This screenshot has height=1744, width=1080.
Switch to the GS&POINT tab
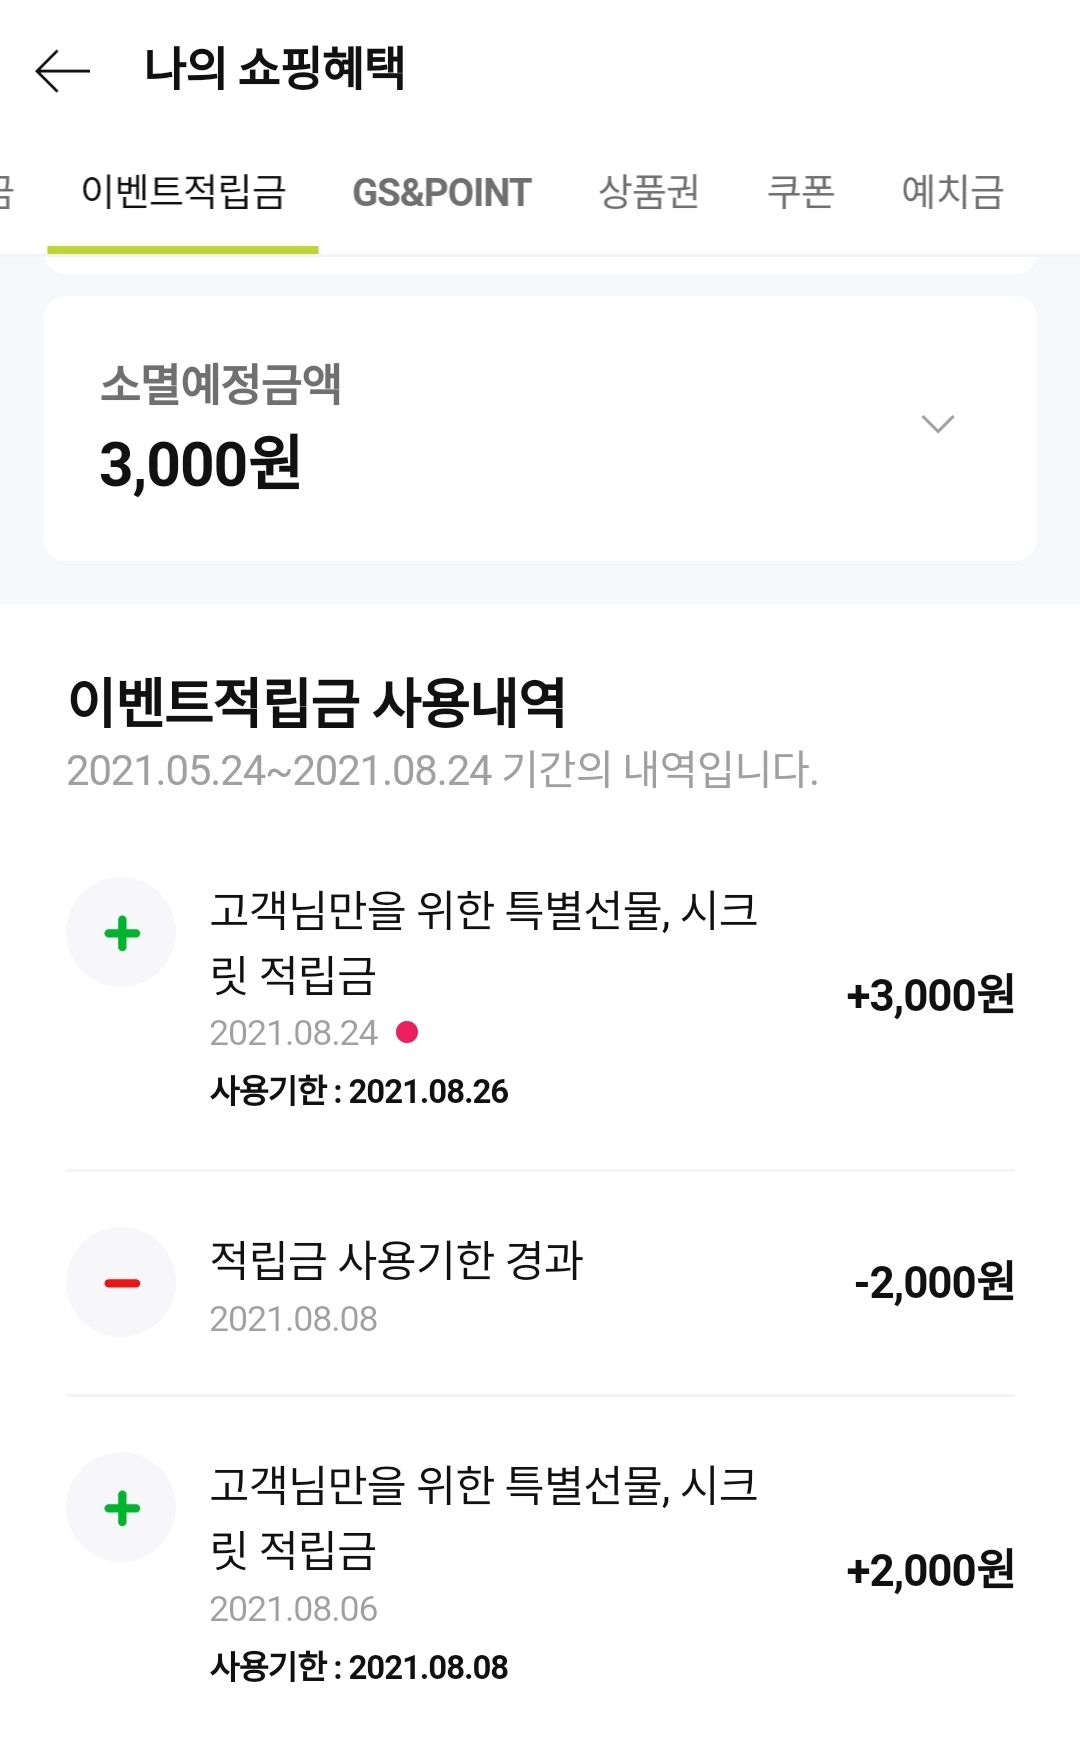441,192
